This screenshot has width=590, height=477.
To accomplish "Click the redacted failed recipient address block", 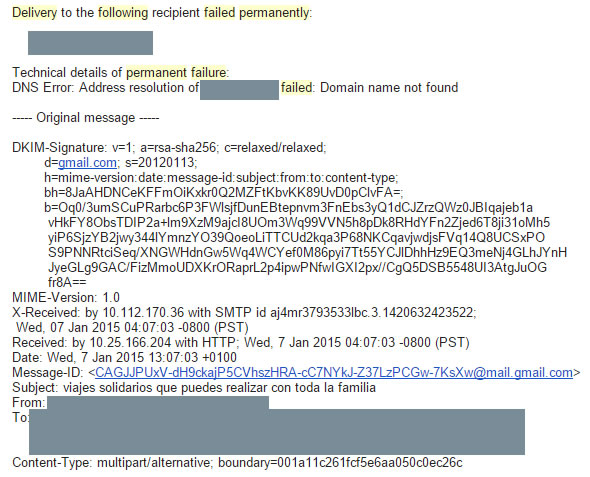I will click(x=90, y=43).
